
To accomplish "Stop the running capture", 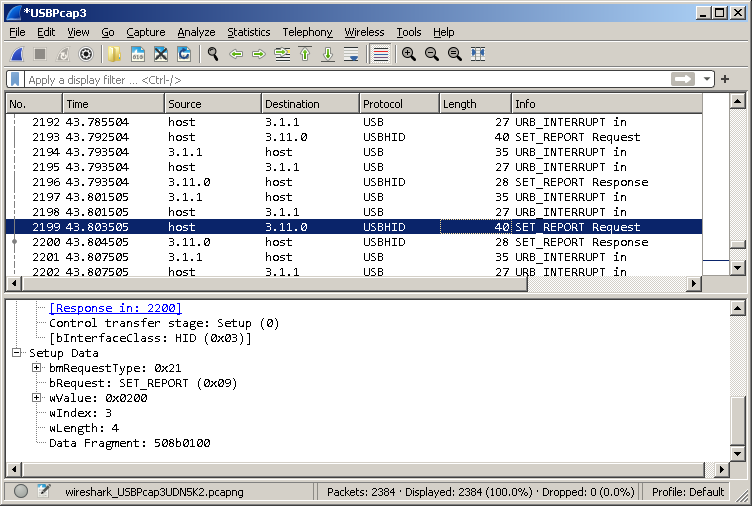I will point(40,54).
